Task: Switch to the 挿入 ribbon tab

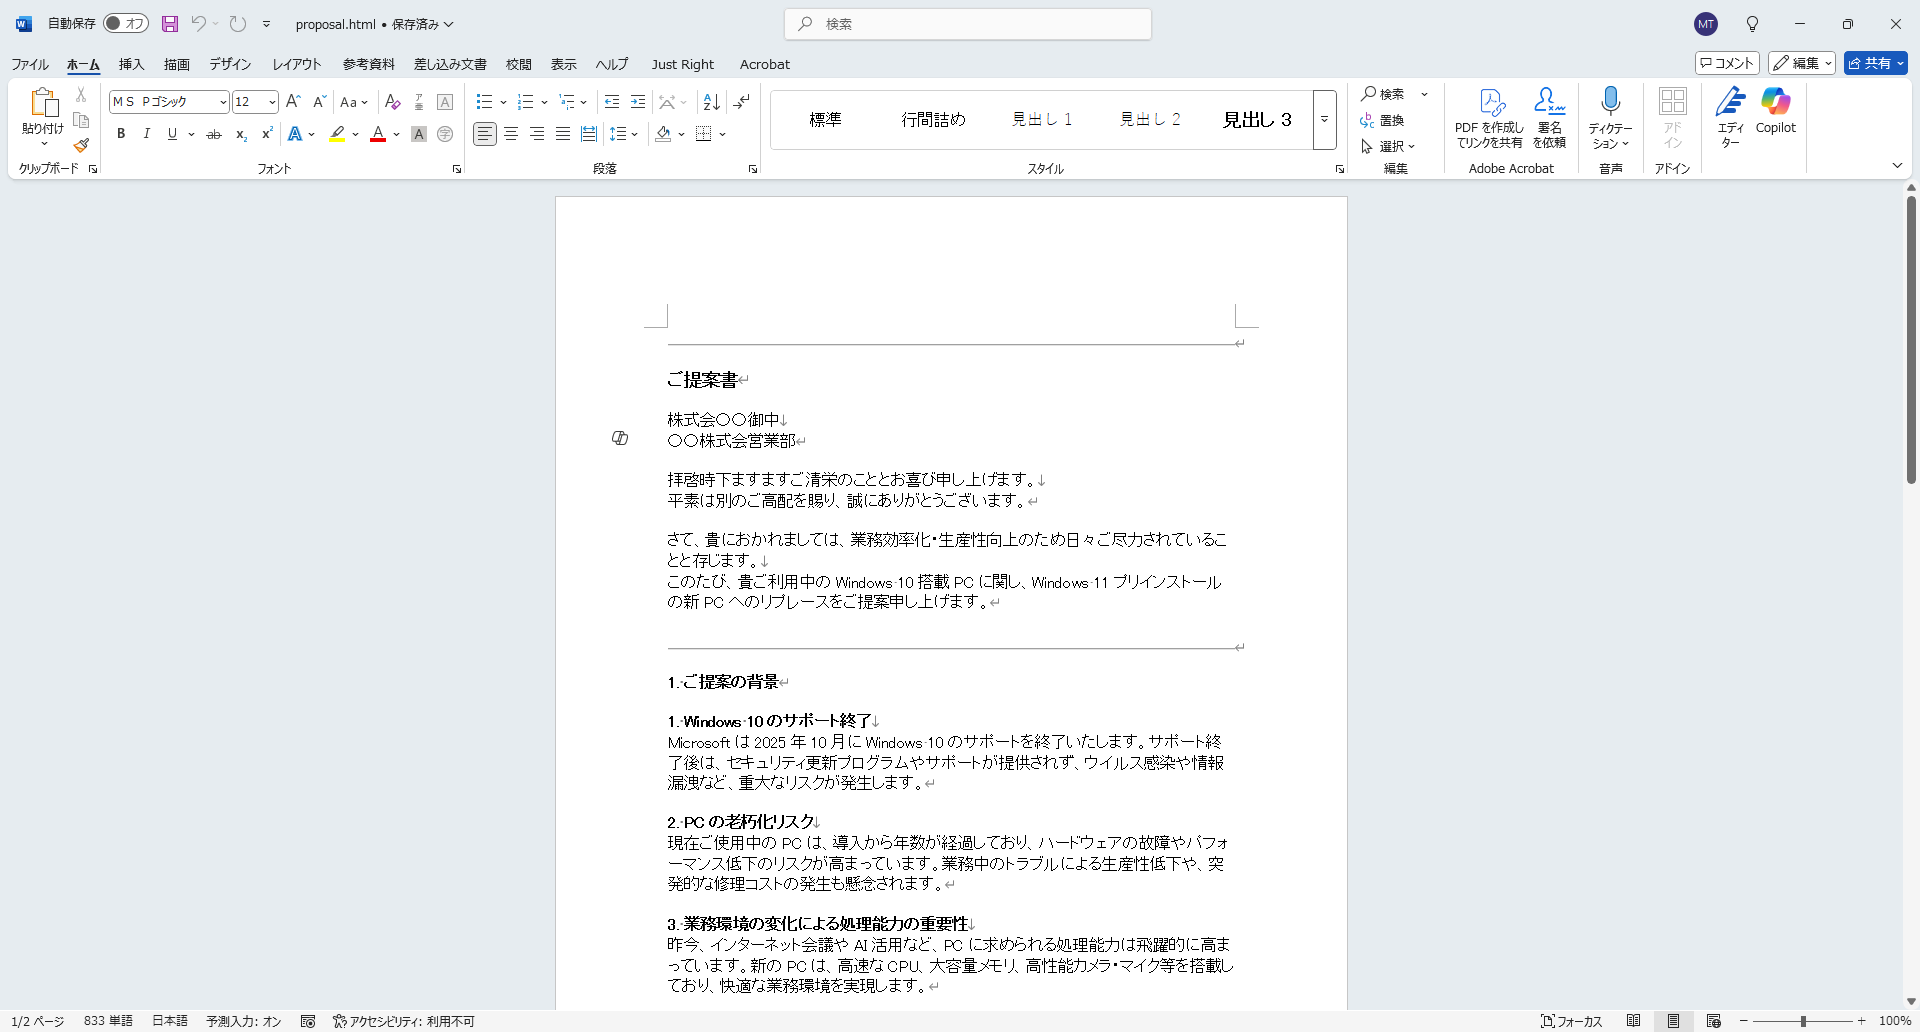Action: [x=131, y=64]
